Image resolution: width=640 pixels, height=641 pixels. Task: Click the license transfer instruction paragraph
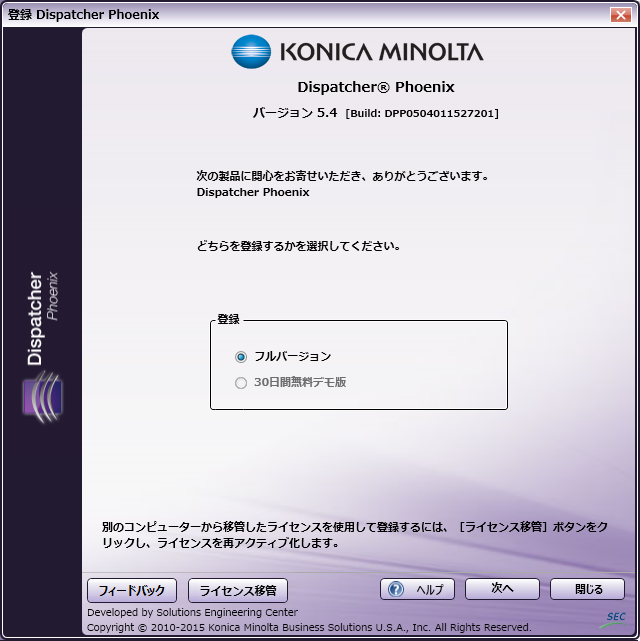pyautogui.click(x=355, y=535)
